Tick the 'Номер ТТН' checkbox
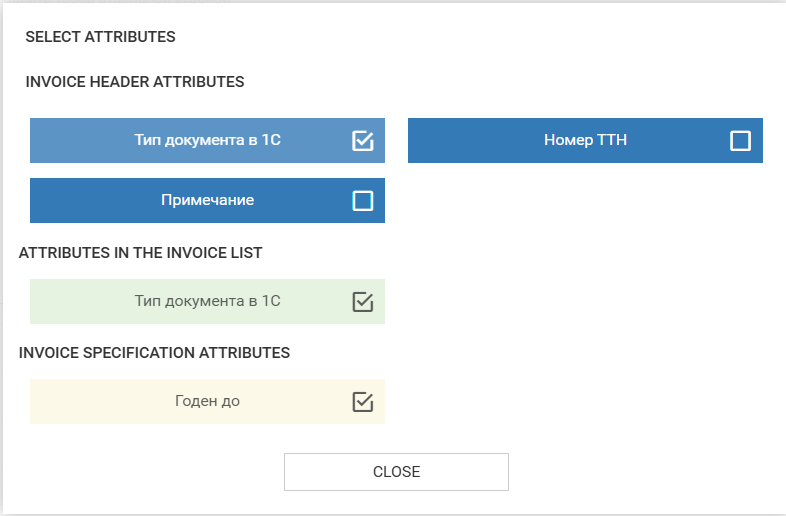This screenshot has height=516, width=786. 740,141
